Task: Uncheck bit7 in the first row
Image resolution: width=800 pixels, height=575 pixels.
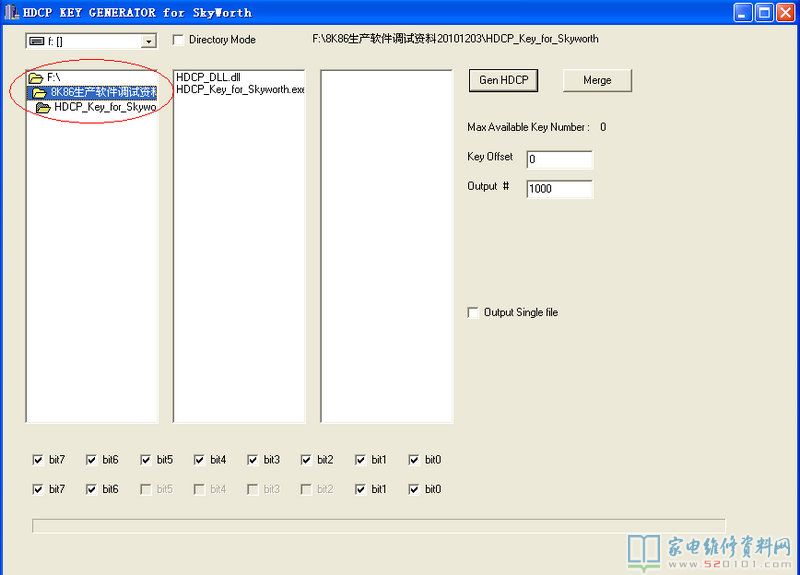Action: pyautogui.click(x=38, y=460)
